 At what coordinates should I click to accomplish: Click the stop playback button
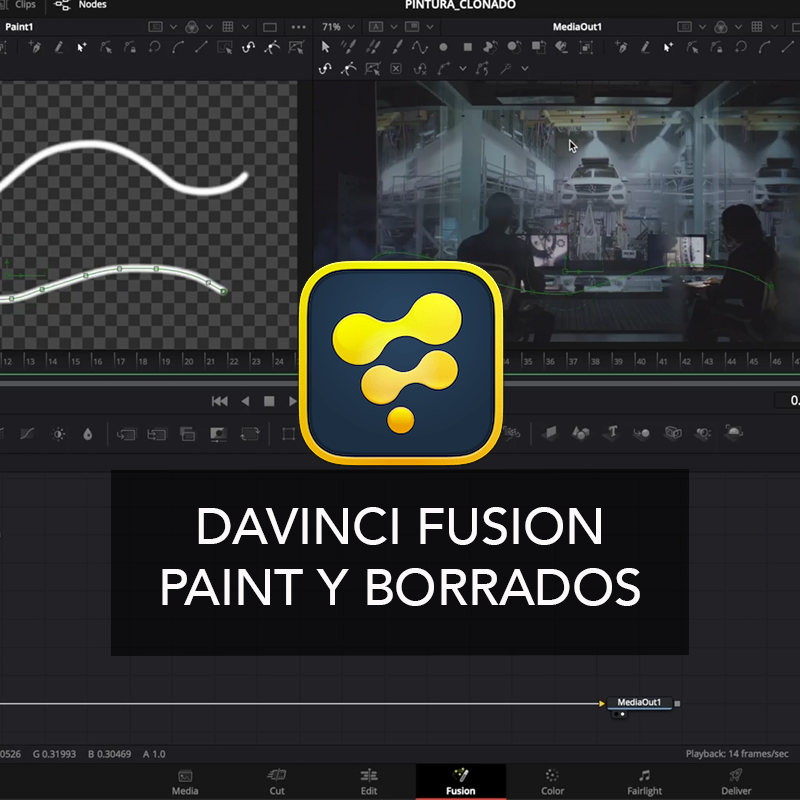(269, 402)
